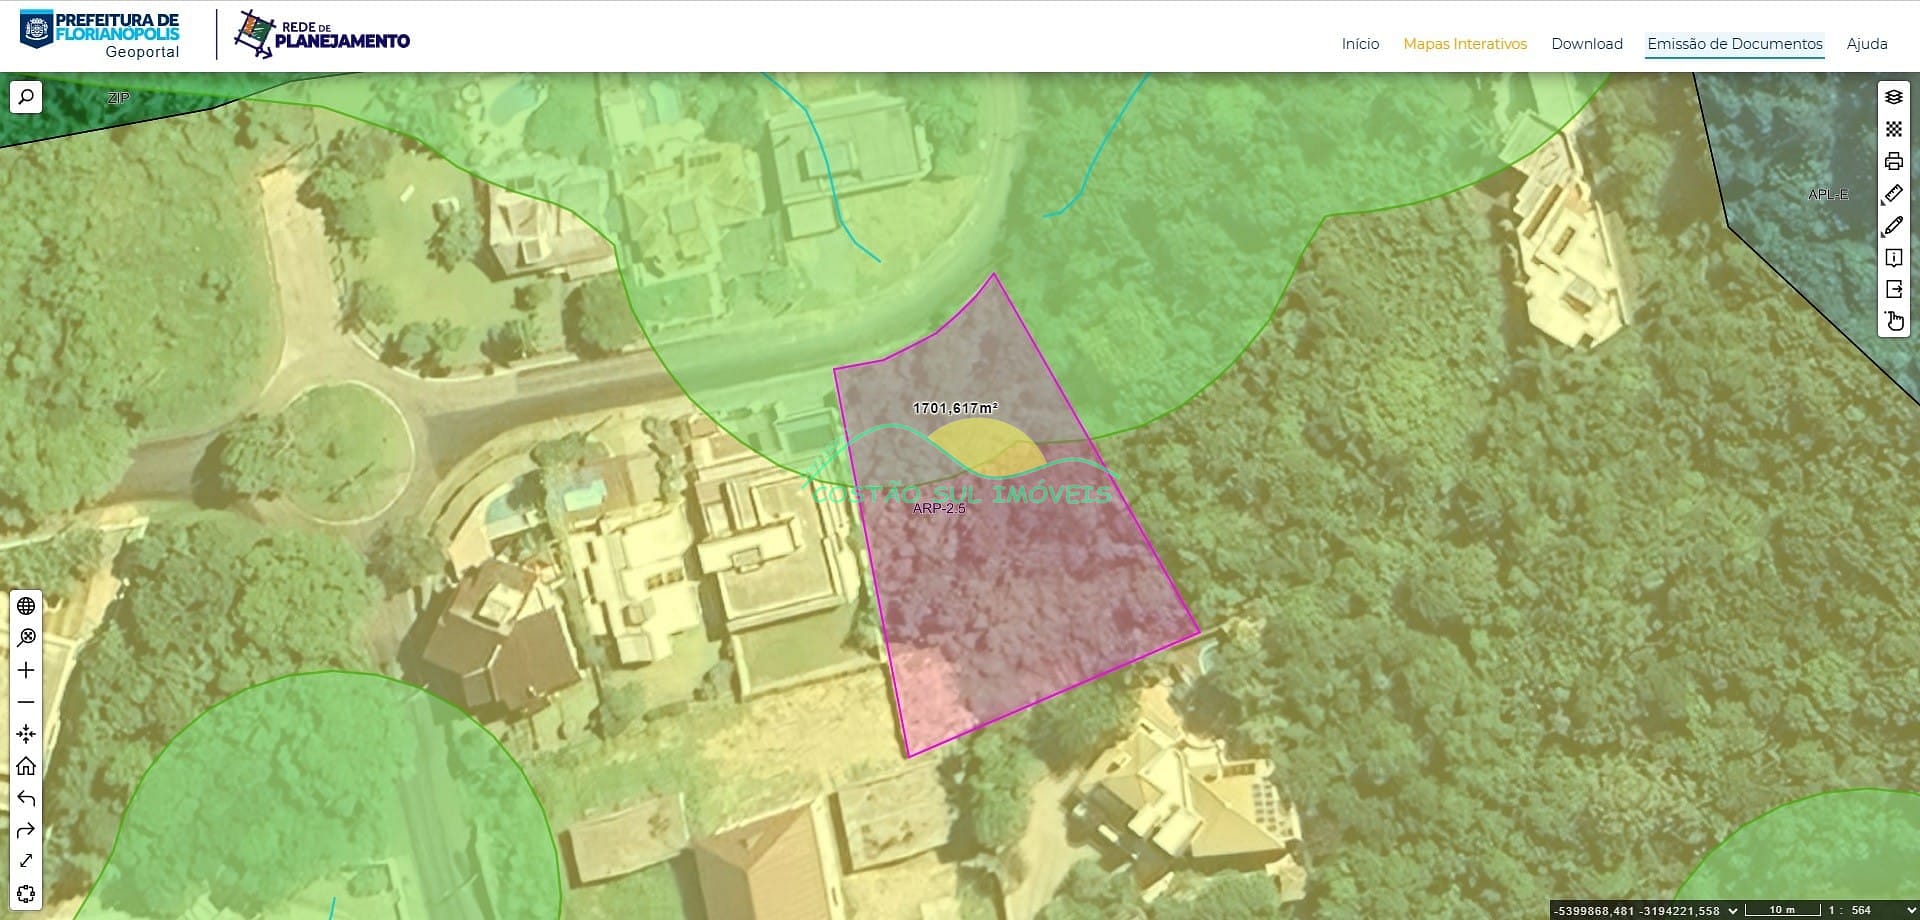Click the export map icon
The image size is (1920, 920).
1893,290
